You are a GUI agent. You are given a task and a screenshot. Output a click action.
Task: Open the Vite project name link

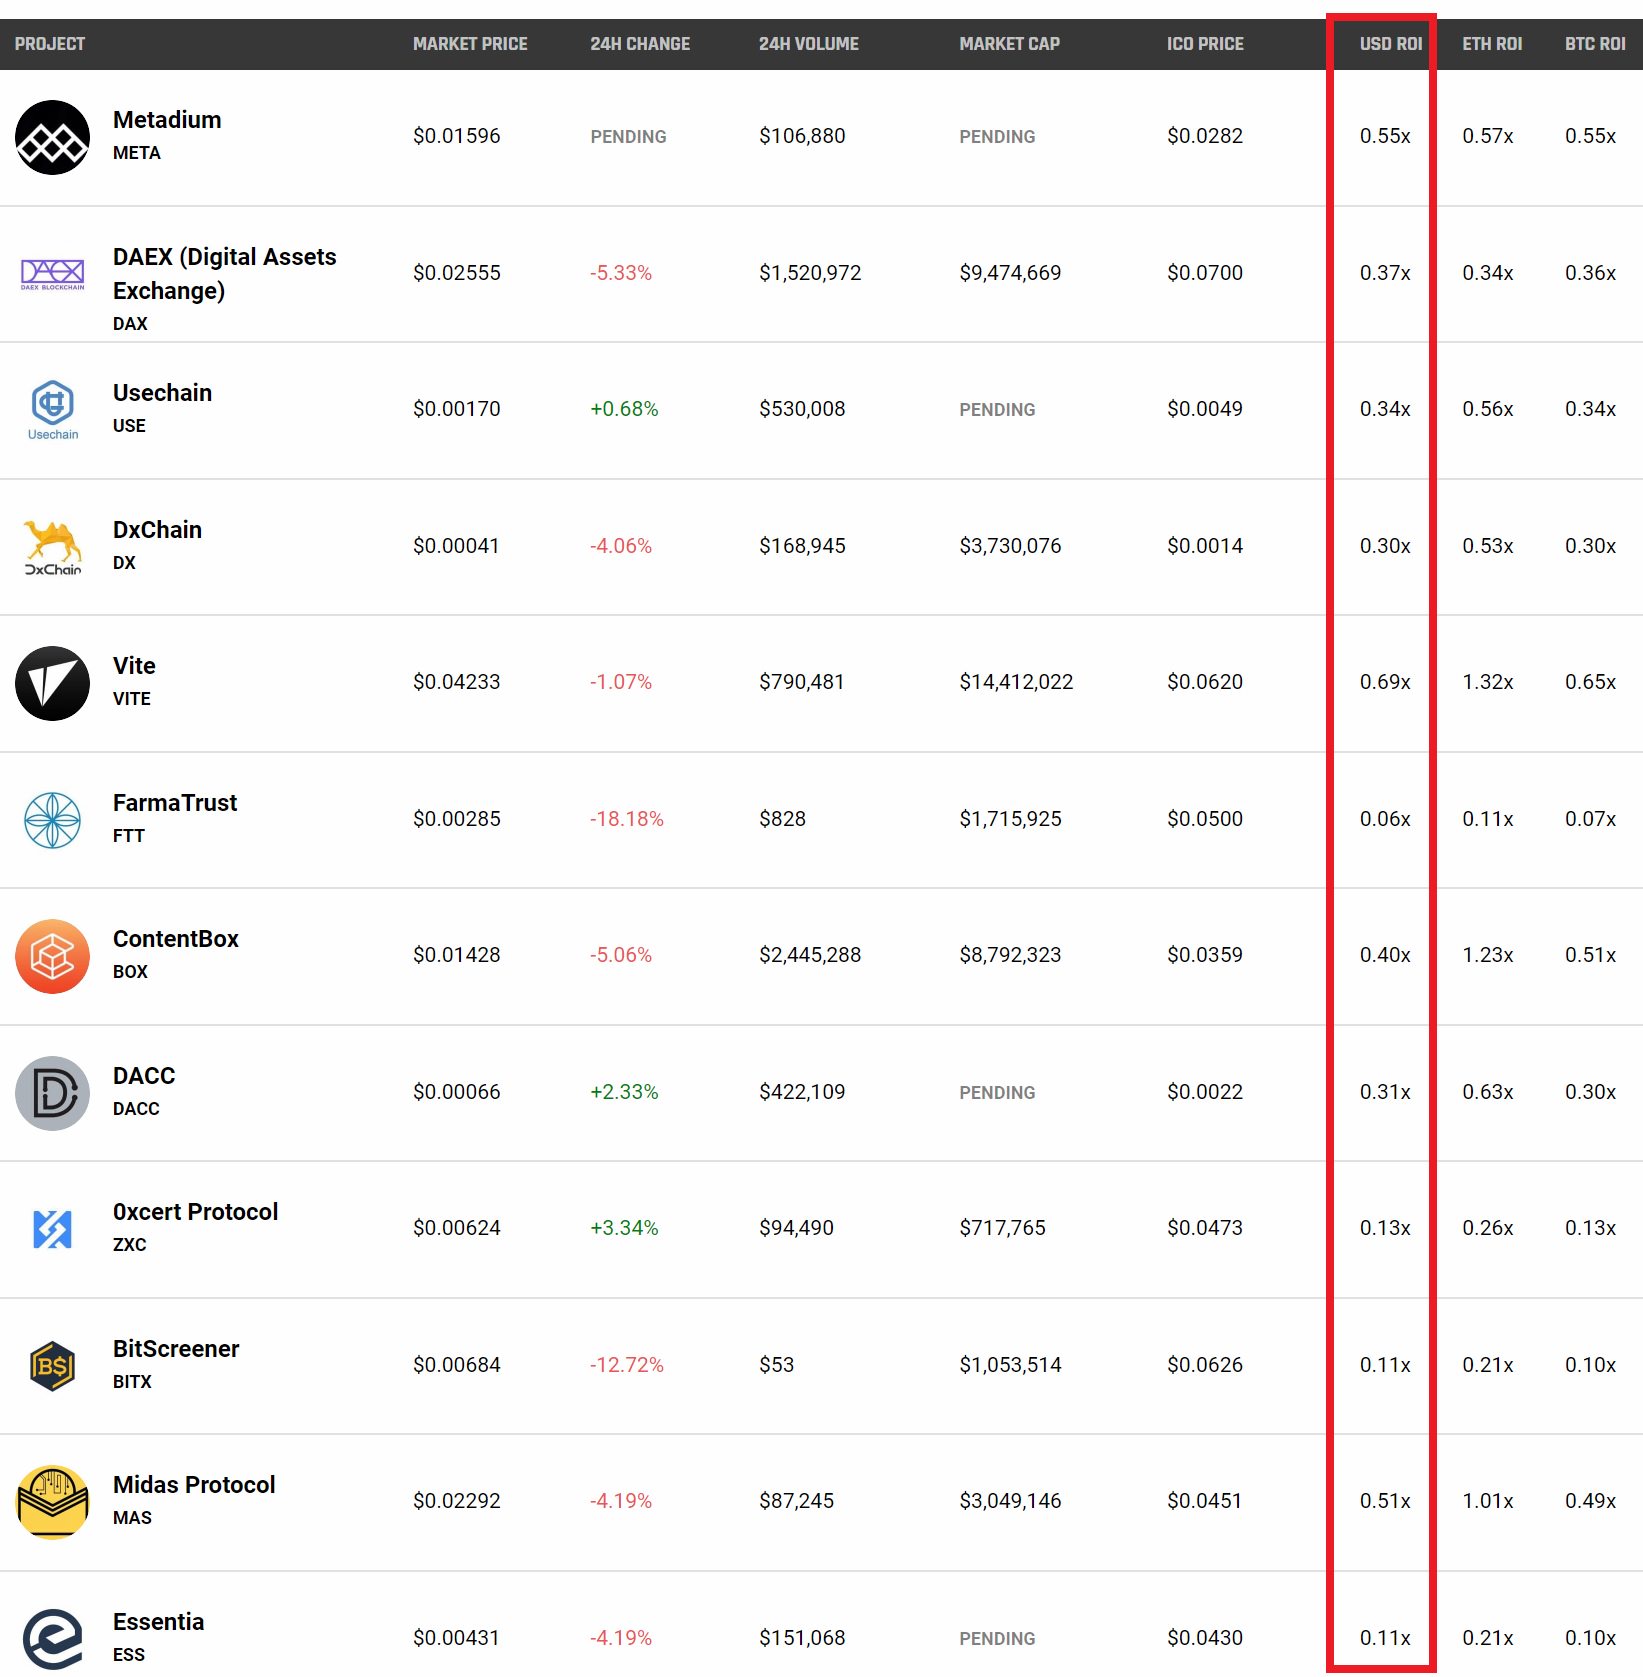coord(134,666)
